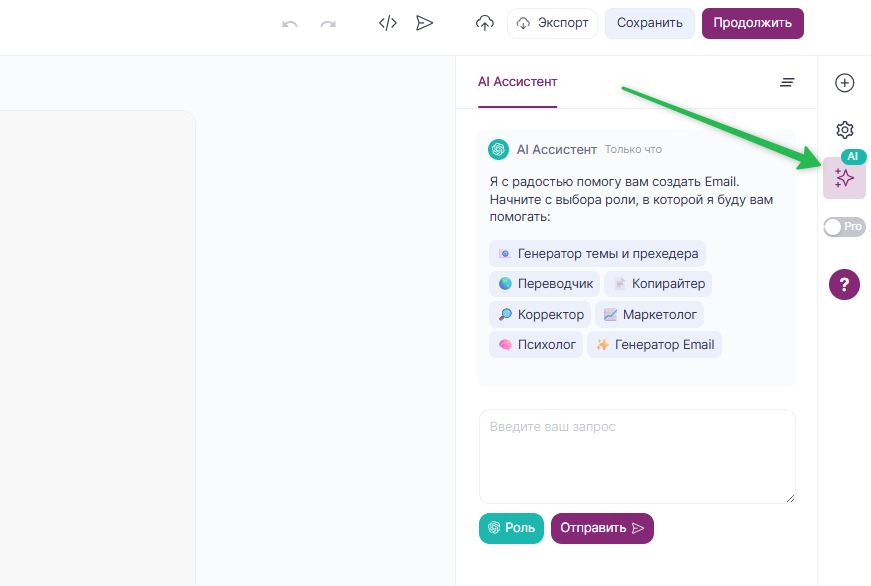Toggle the Pro switch
871x586 pixels.
tap(844, 227)
